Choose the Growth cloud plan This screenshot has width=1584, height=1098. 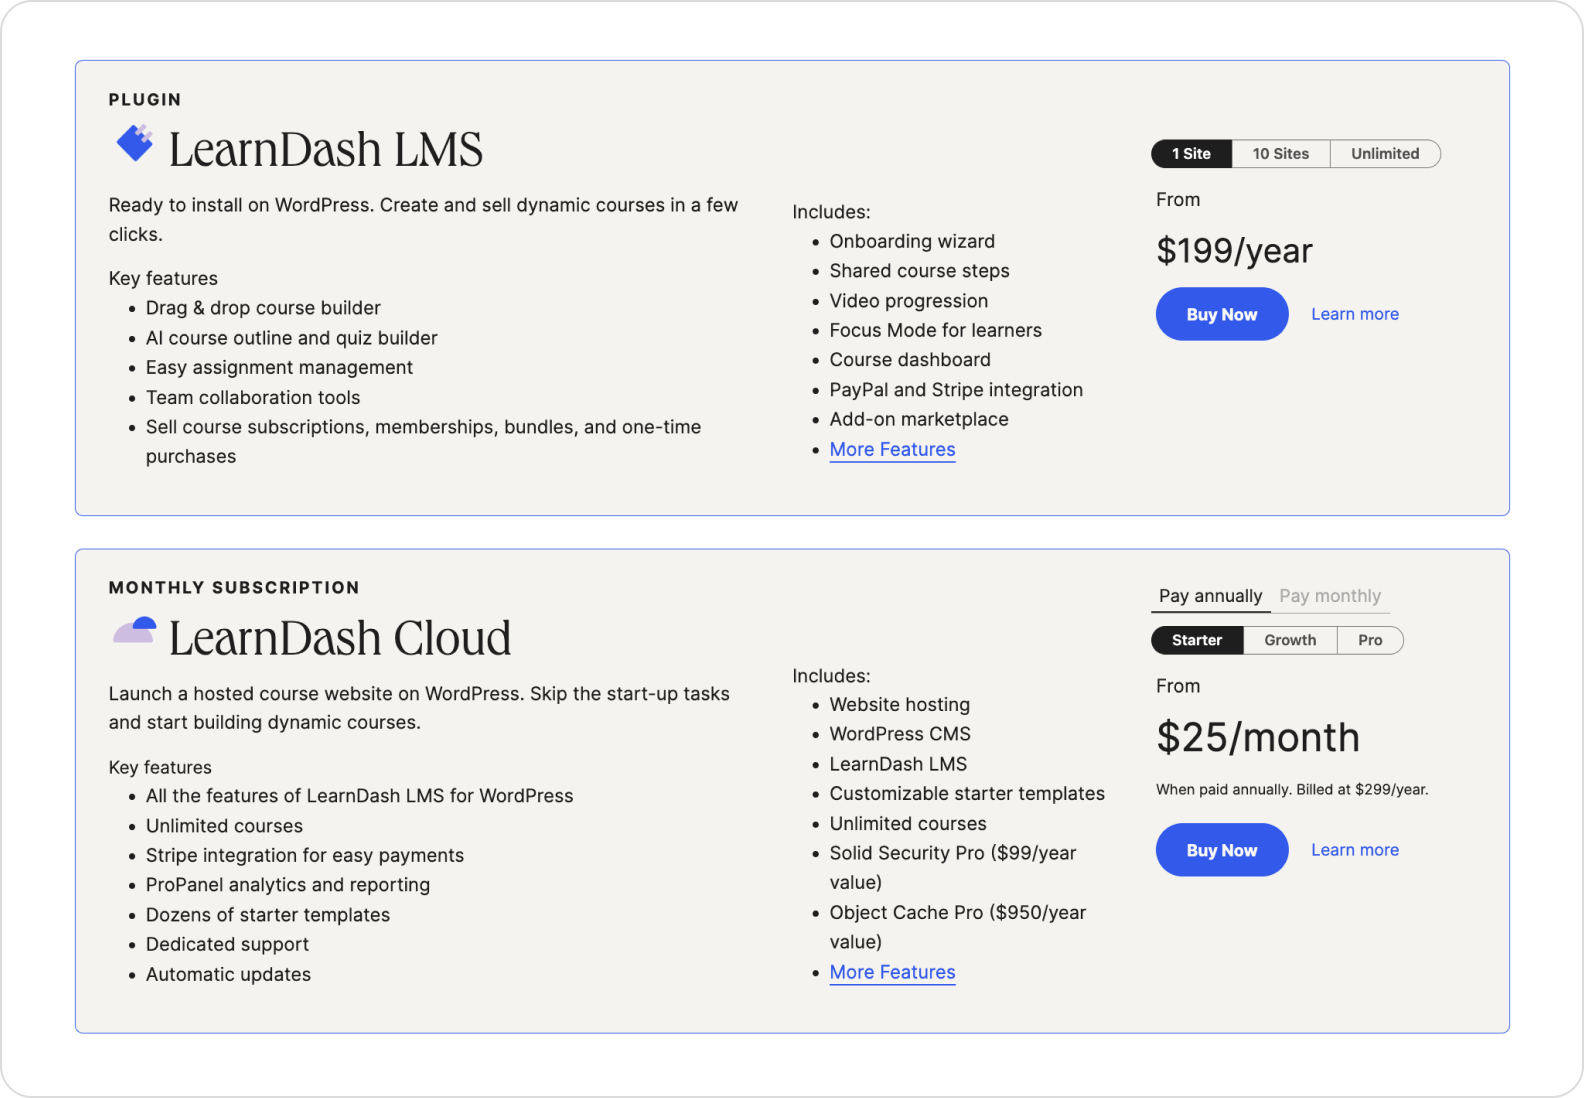pos(1290,640)
